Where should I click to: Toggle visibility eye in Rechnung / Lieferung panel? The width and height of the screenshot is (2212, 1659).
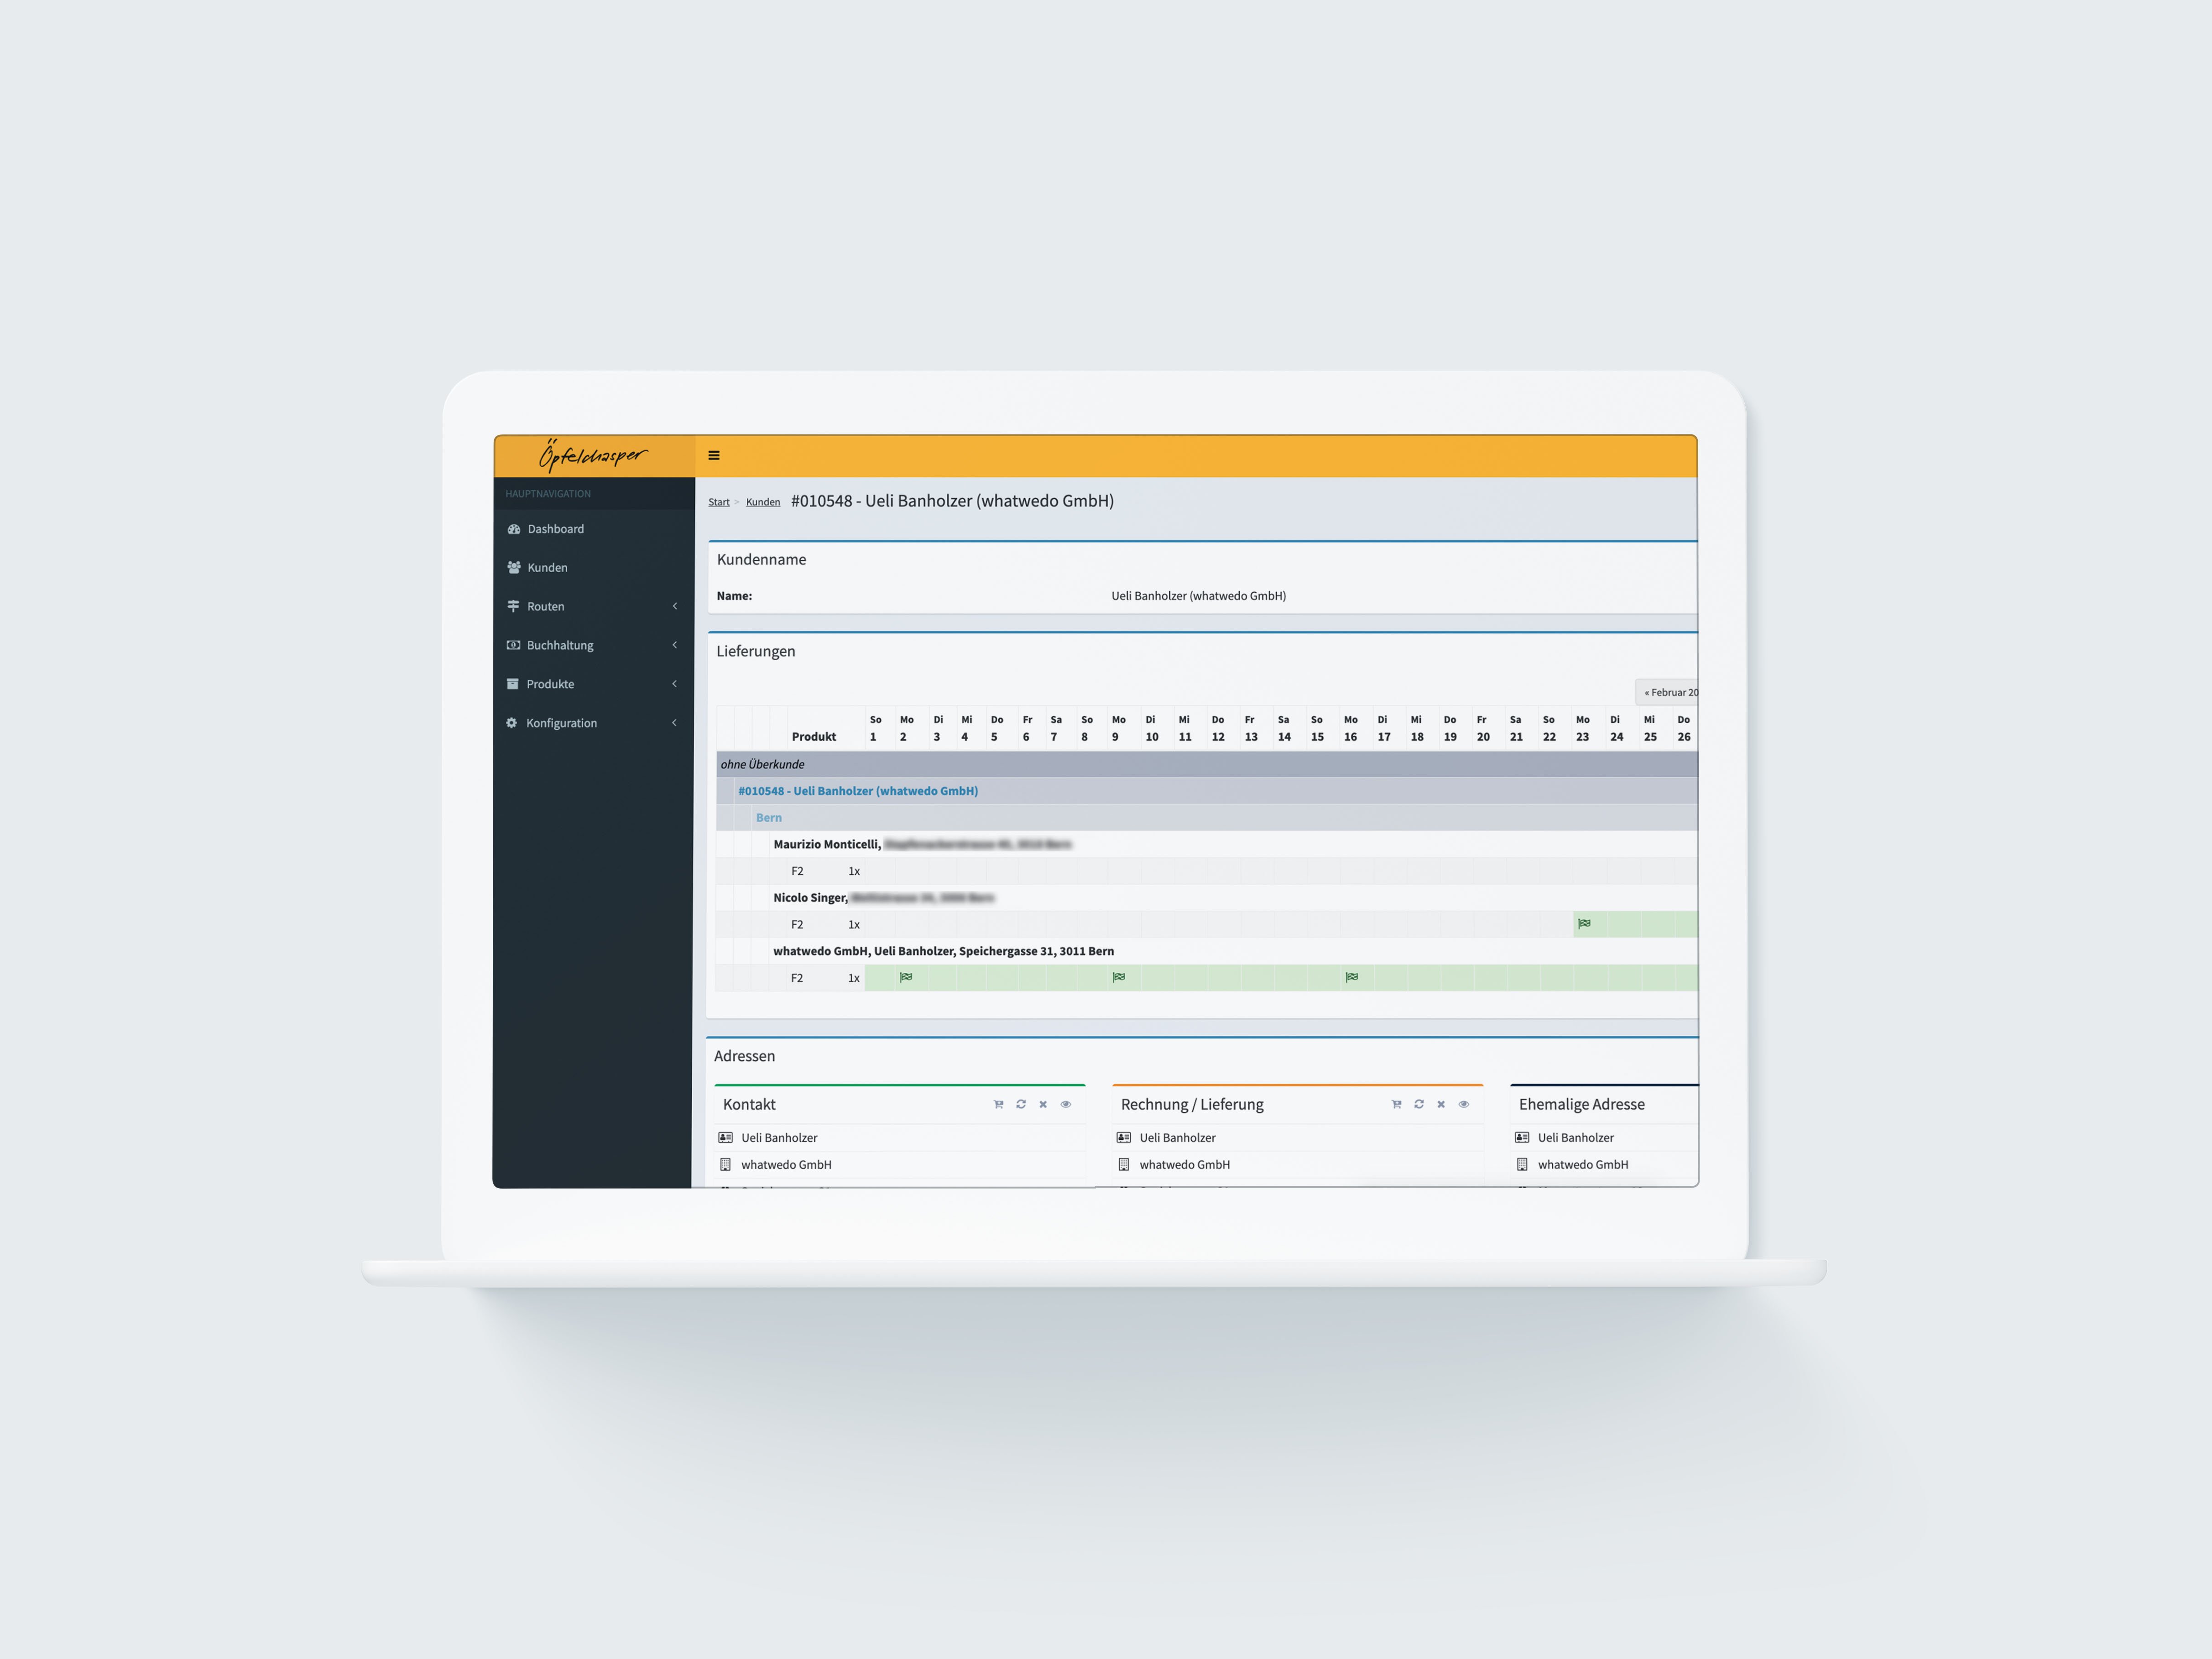(1464, 1104)
